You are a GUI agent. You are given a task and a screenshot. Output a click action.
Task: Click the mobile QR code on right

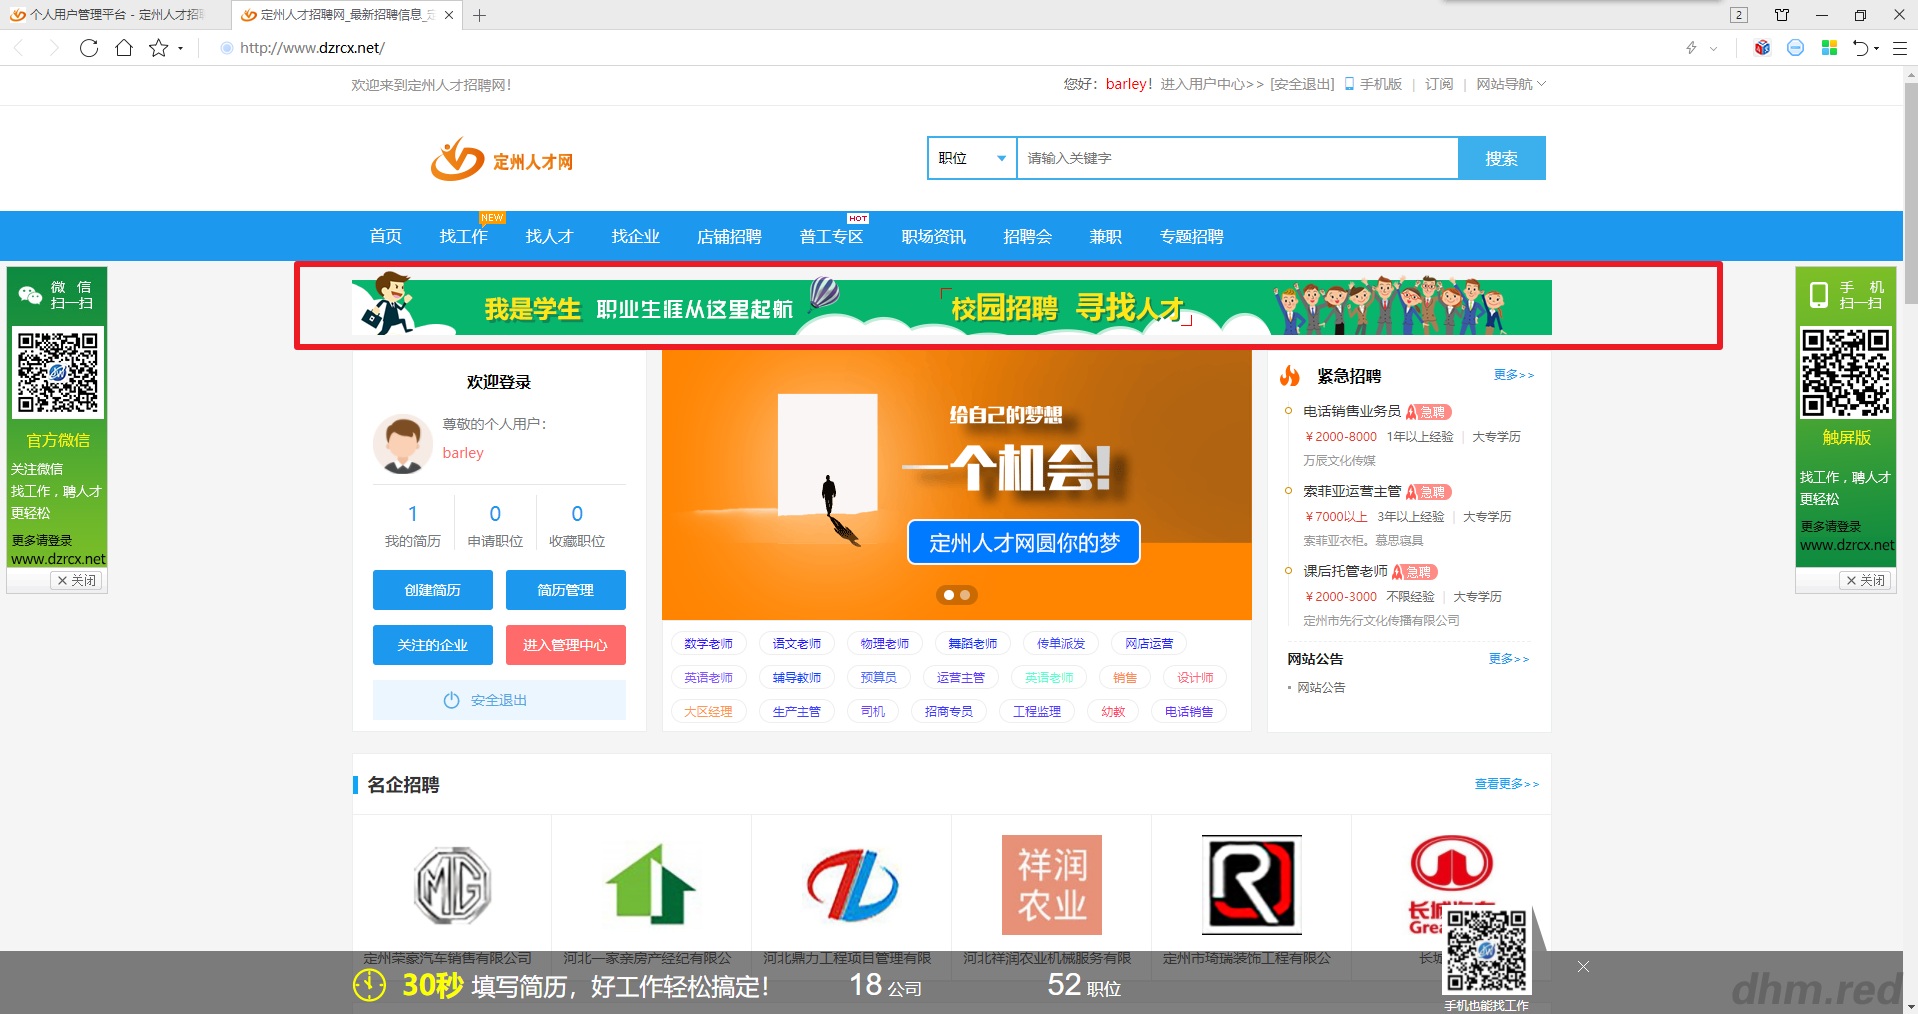[x=1846, y=372]
